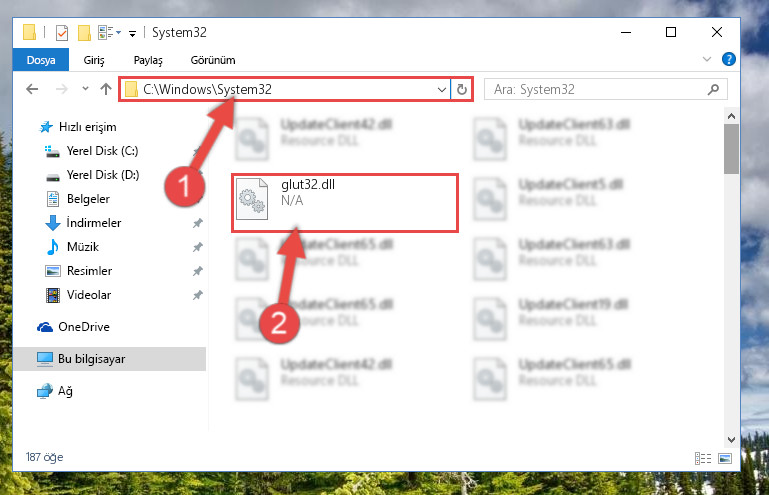Open İndirmeler in the sidebar
Image resolution: width=769 pixels, height=495 pixels.
pyautogui.click(x=94, y=223)
